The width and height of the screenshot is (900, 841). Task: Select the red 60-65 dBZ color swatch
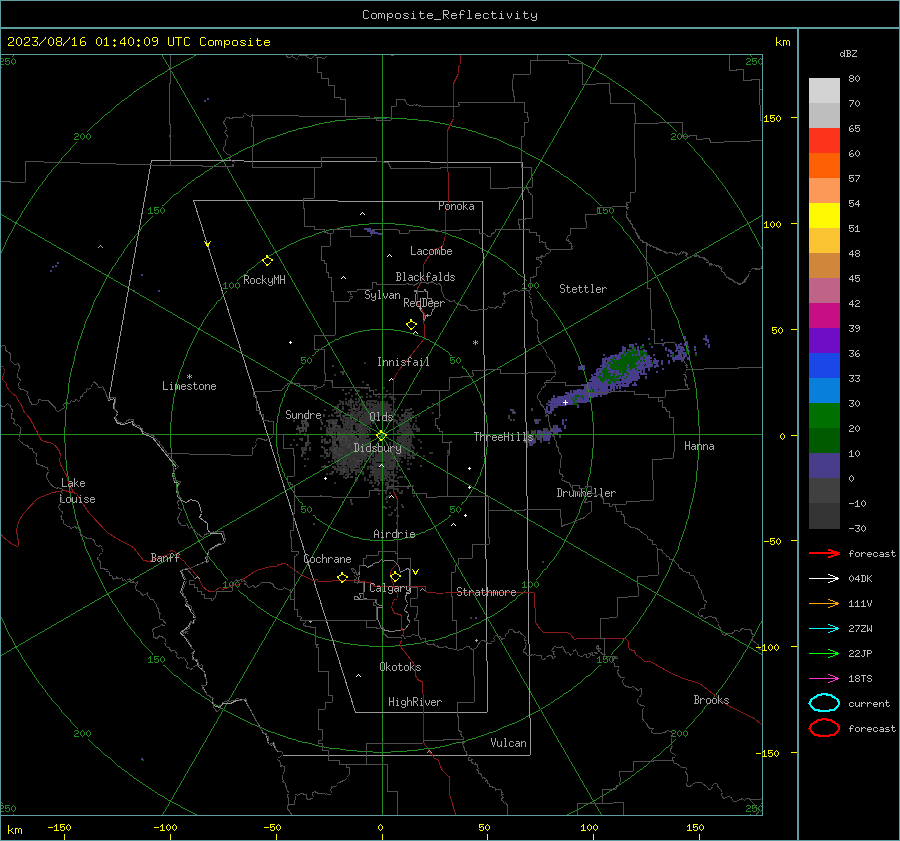coord(824,140)
